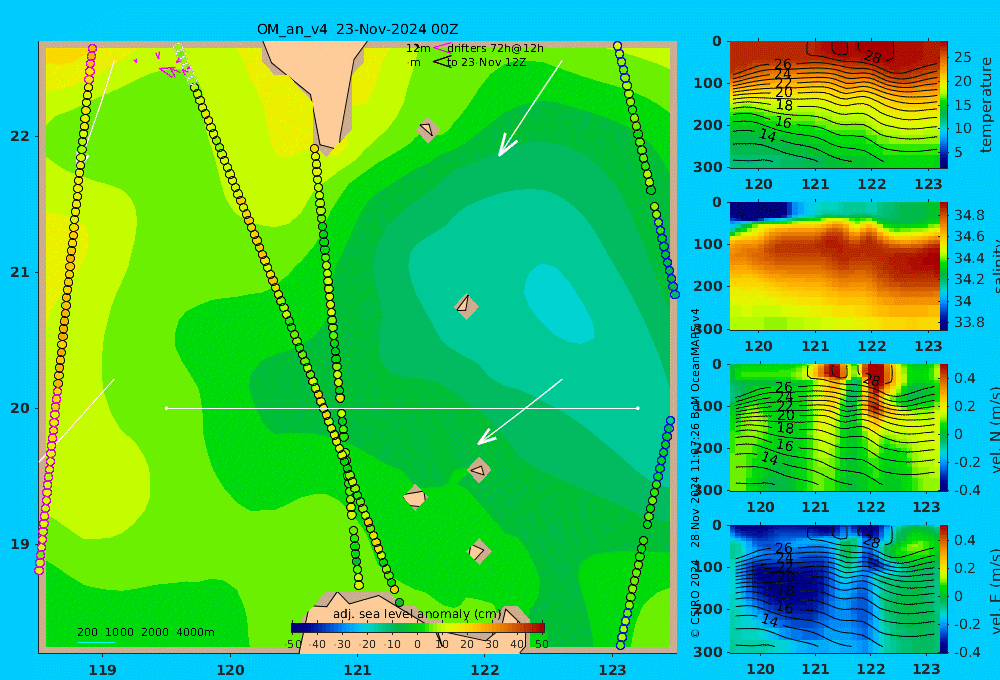Click the salinity cross-section plot
The height and width of the screenshot is (680, 1000).
click(834, 266)
